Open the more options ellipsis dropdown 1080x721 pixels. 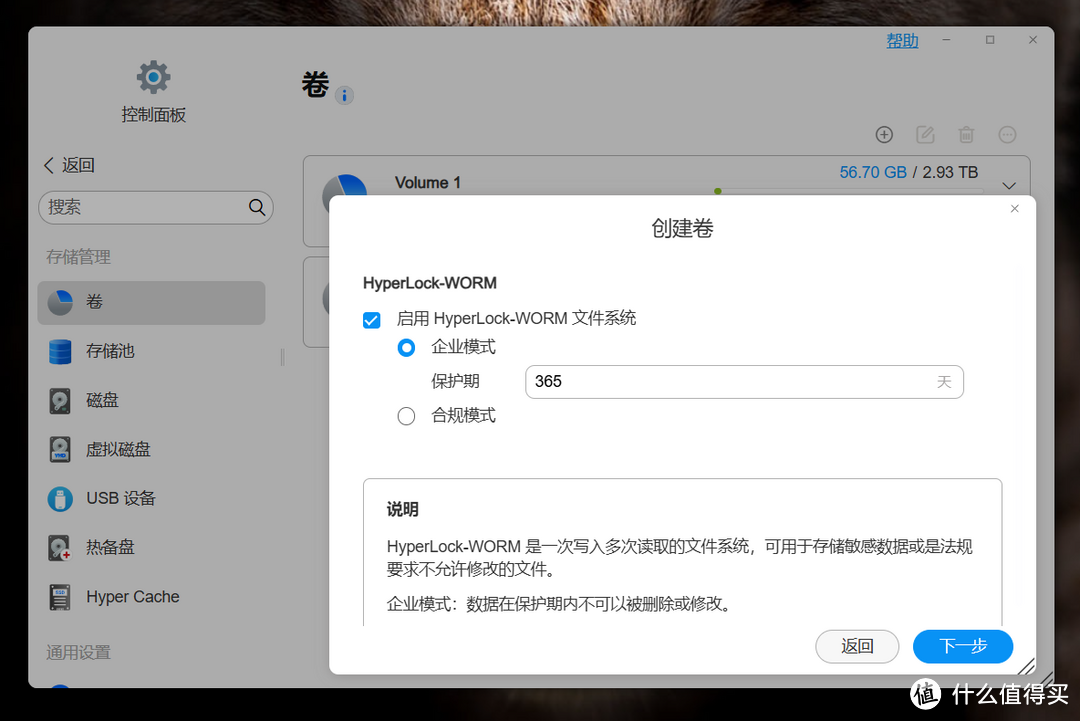pyautogui.click(x=1007, y=134)
